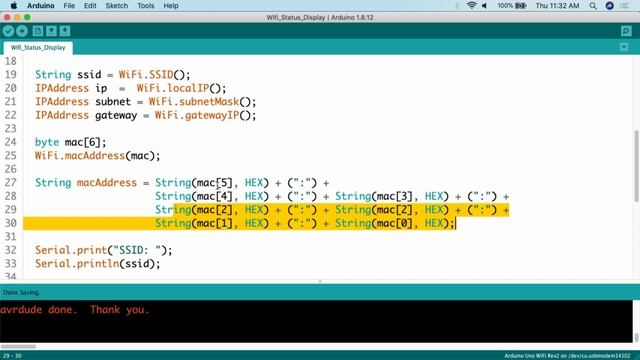Click the horizontal scrollbar thumb at bottom
Viewport: 640px width, 360px height.
18,347
